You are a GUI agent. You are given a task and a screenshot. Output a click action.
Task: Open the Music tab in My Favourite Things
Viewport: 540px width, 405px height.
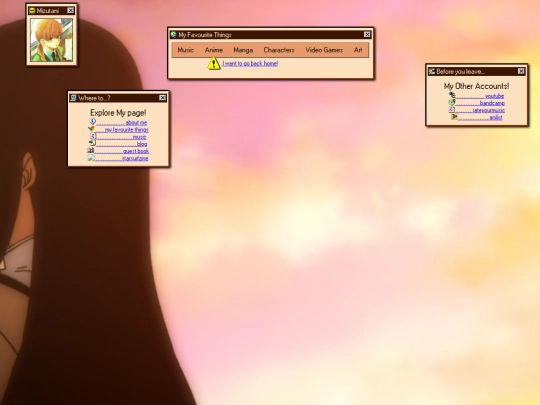pos(186,50)
